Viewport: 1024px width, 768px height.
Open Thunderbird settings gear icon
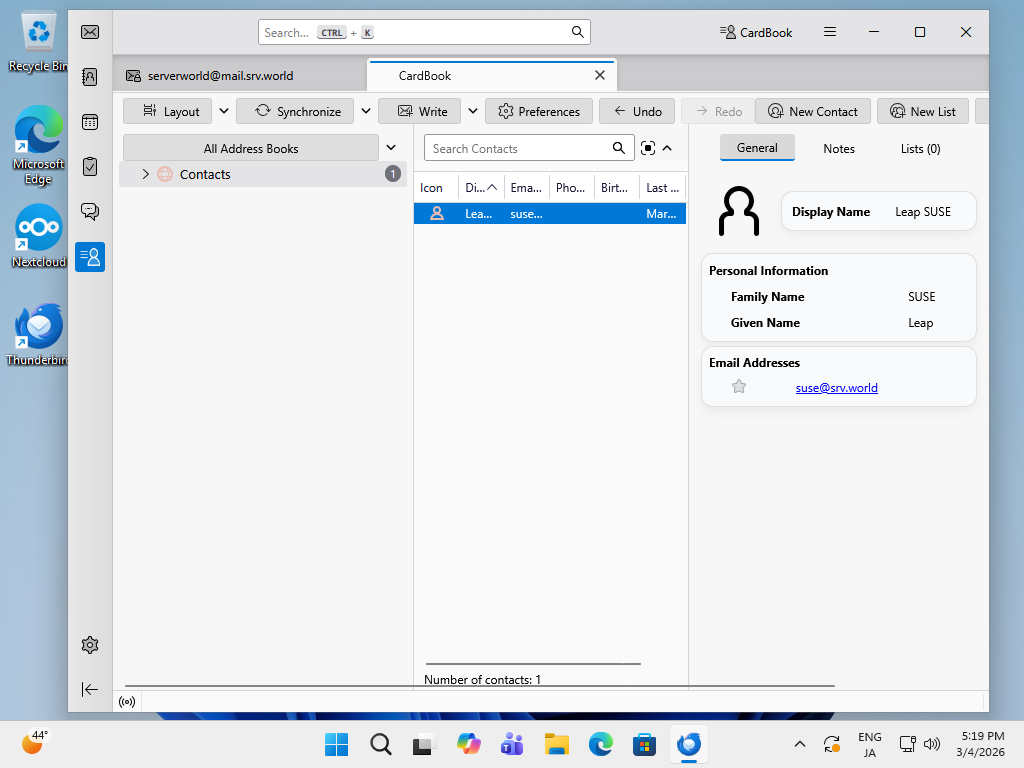[90, 645]
